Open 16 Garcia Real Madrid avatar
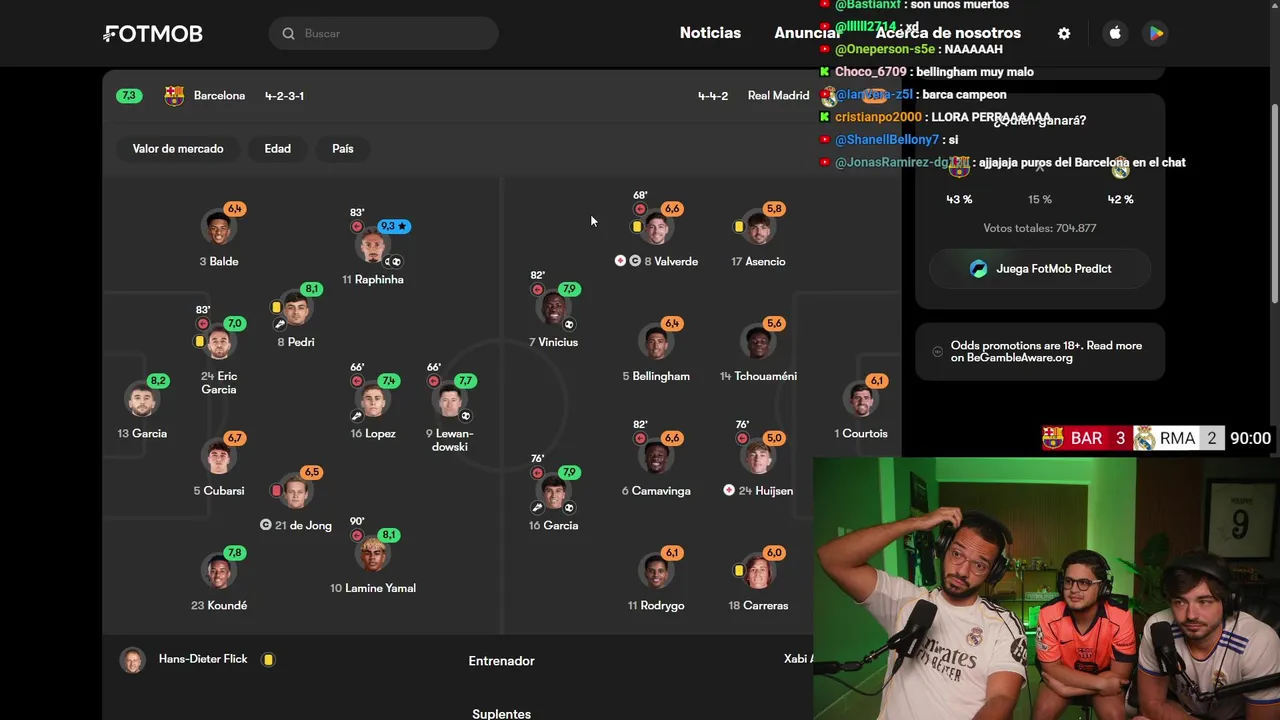The image size is (1280, 720). tap(553, 492)
